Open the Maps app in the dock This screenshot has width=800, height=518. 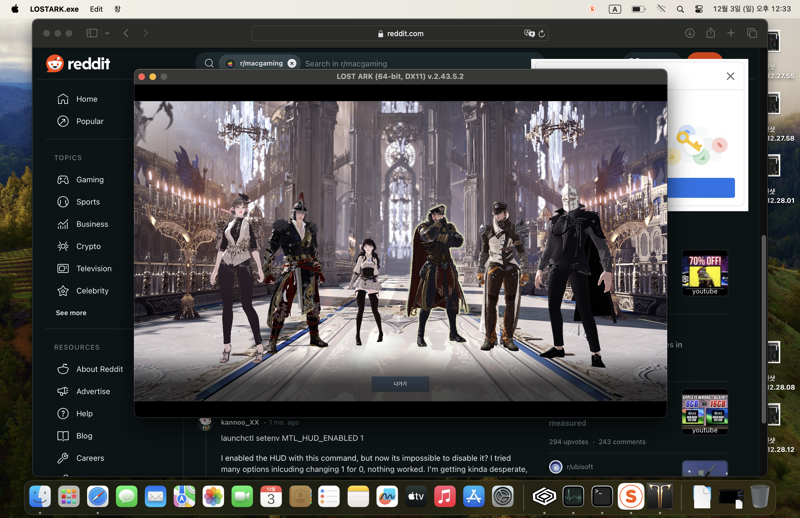point(184,496)
